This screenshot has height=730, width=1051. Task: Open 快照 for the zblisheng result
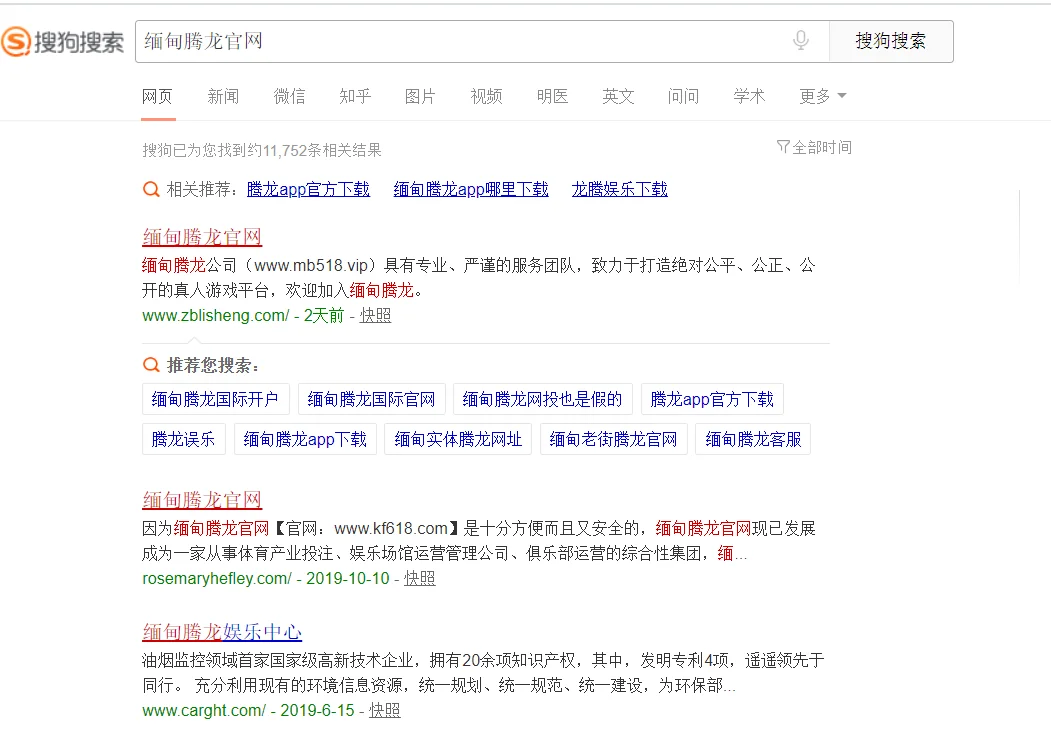375,315
